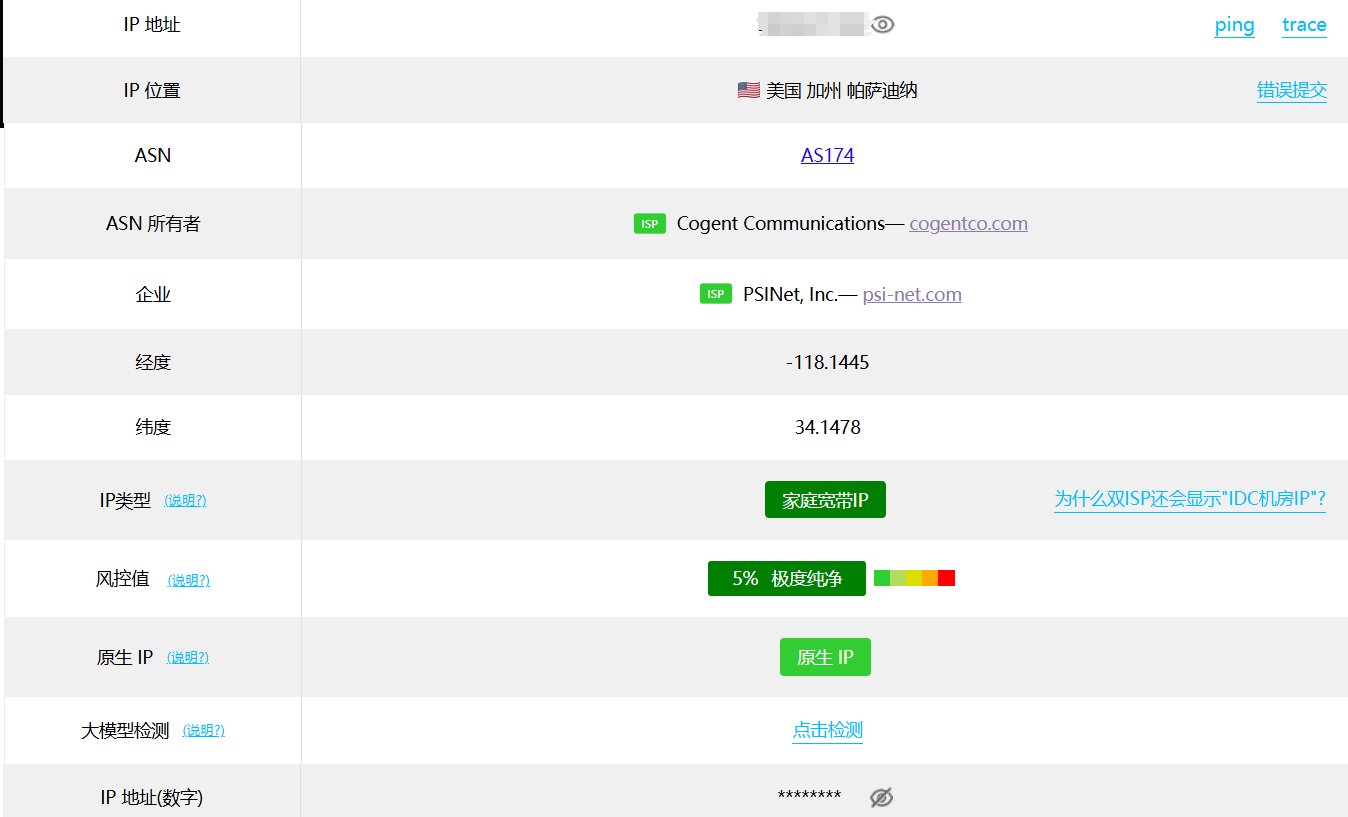Click the green 原生 IP badge

tap(825, 657)
